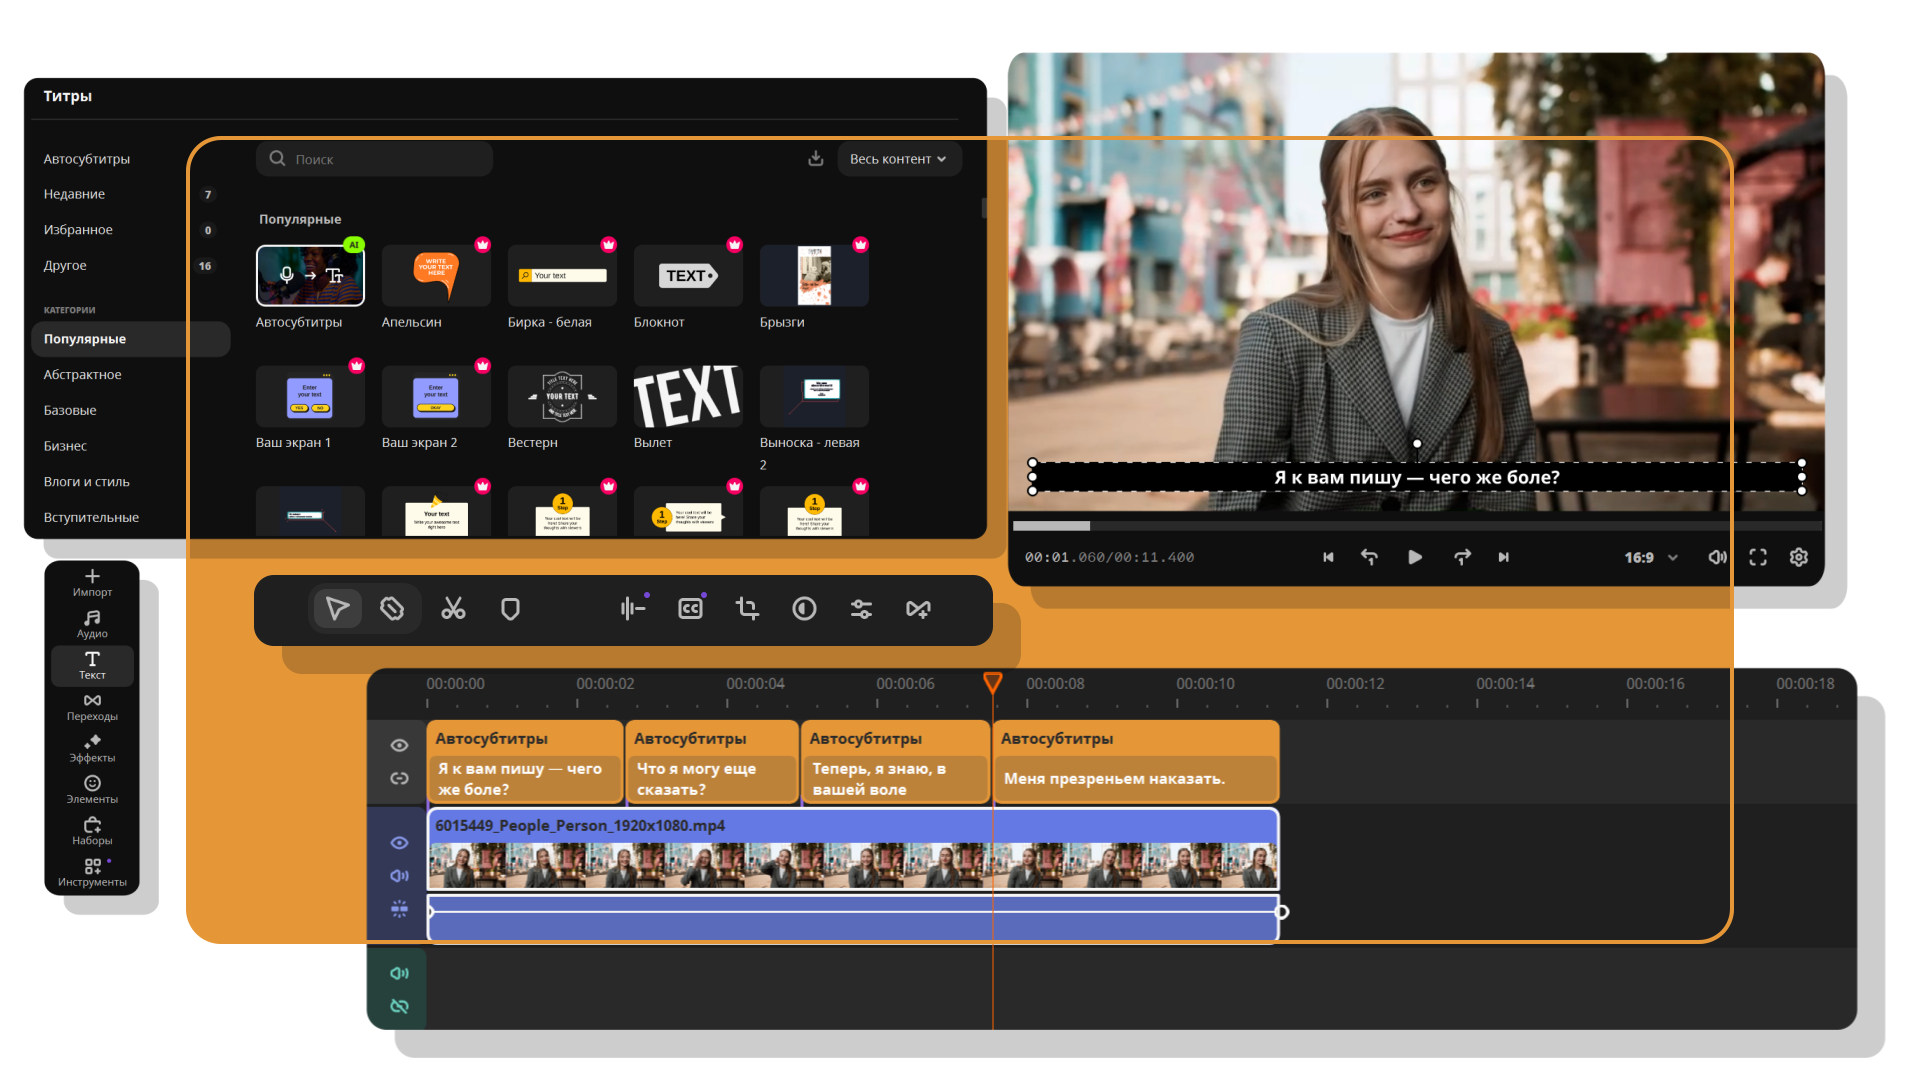Open the preview settings gear
The height and width of the screenshot is (1080, 1920).
point(1798,557)
